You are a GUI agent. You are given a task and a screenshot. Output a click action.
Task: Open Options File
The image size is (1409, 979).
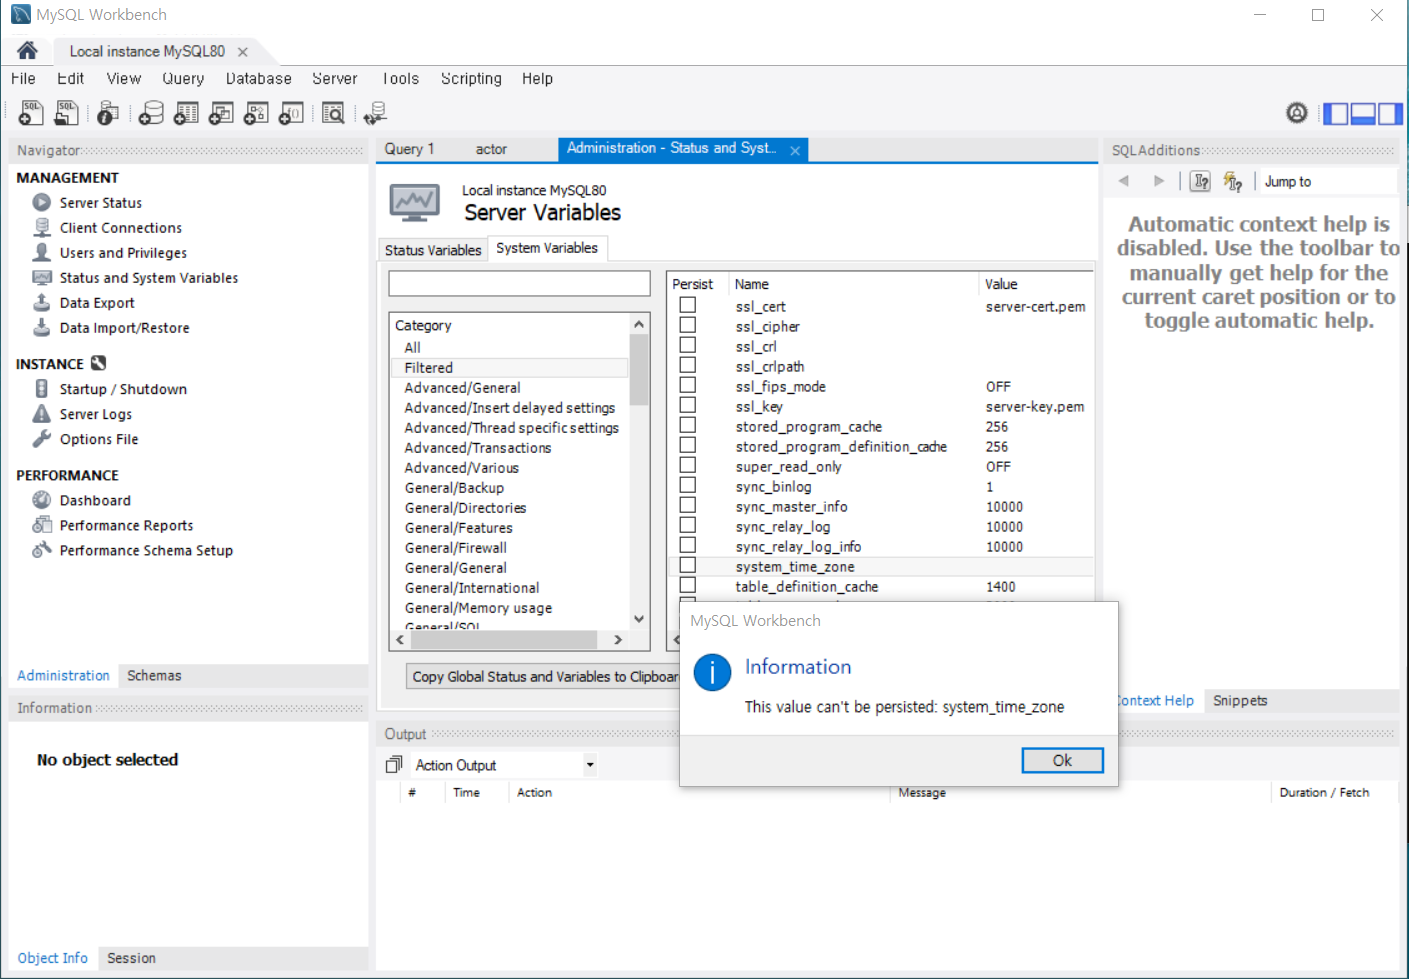click(x=98, y=439)
